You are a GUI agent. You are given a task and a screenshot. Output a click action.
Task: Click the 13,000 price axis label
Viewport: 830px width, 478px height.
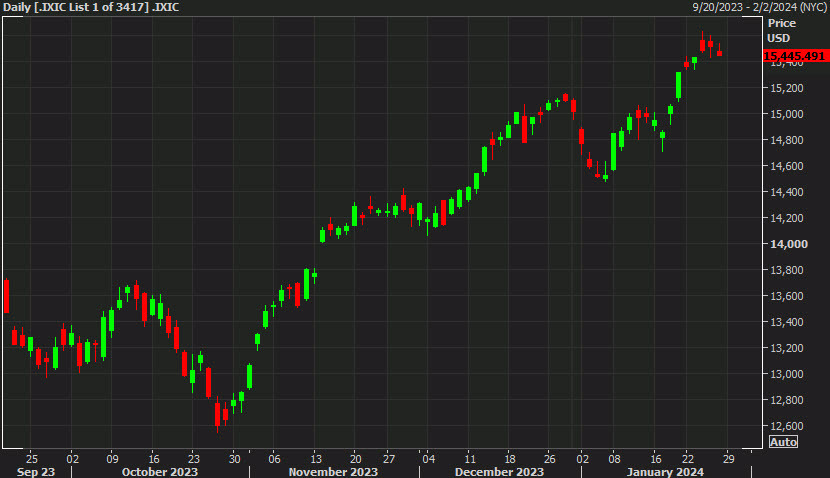tap(787, 374)
